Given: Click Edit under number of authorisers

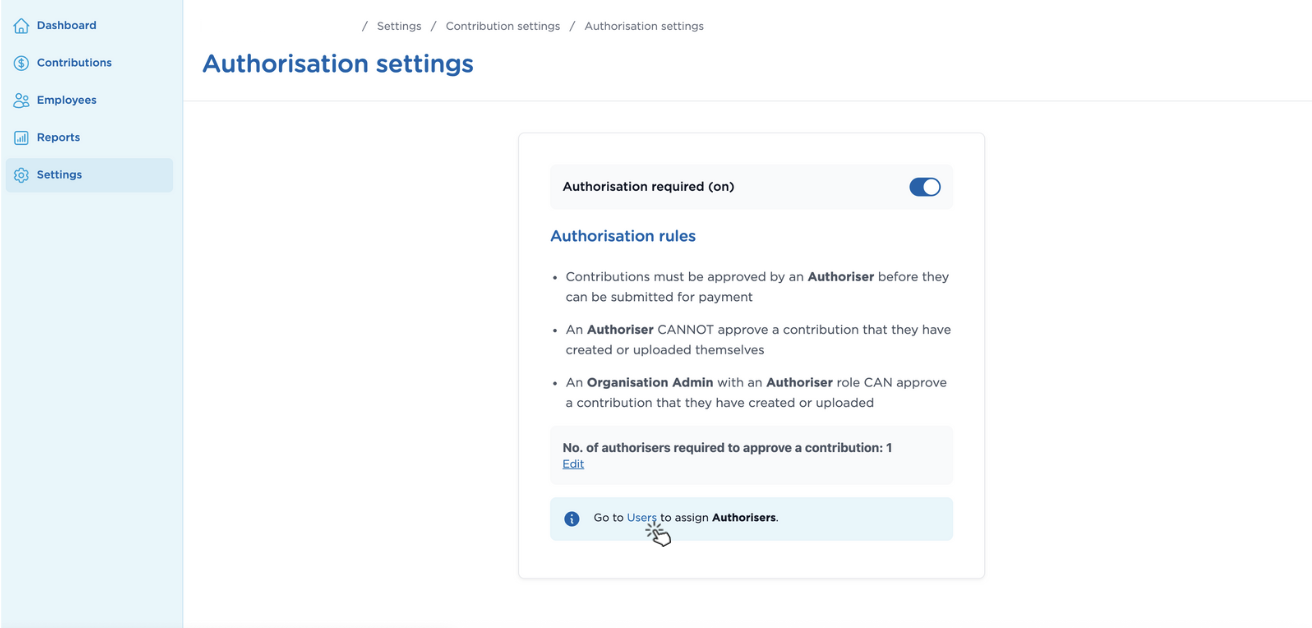Looking at the screenshot, I should [x=573, y=463].
